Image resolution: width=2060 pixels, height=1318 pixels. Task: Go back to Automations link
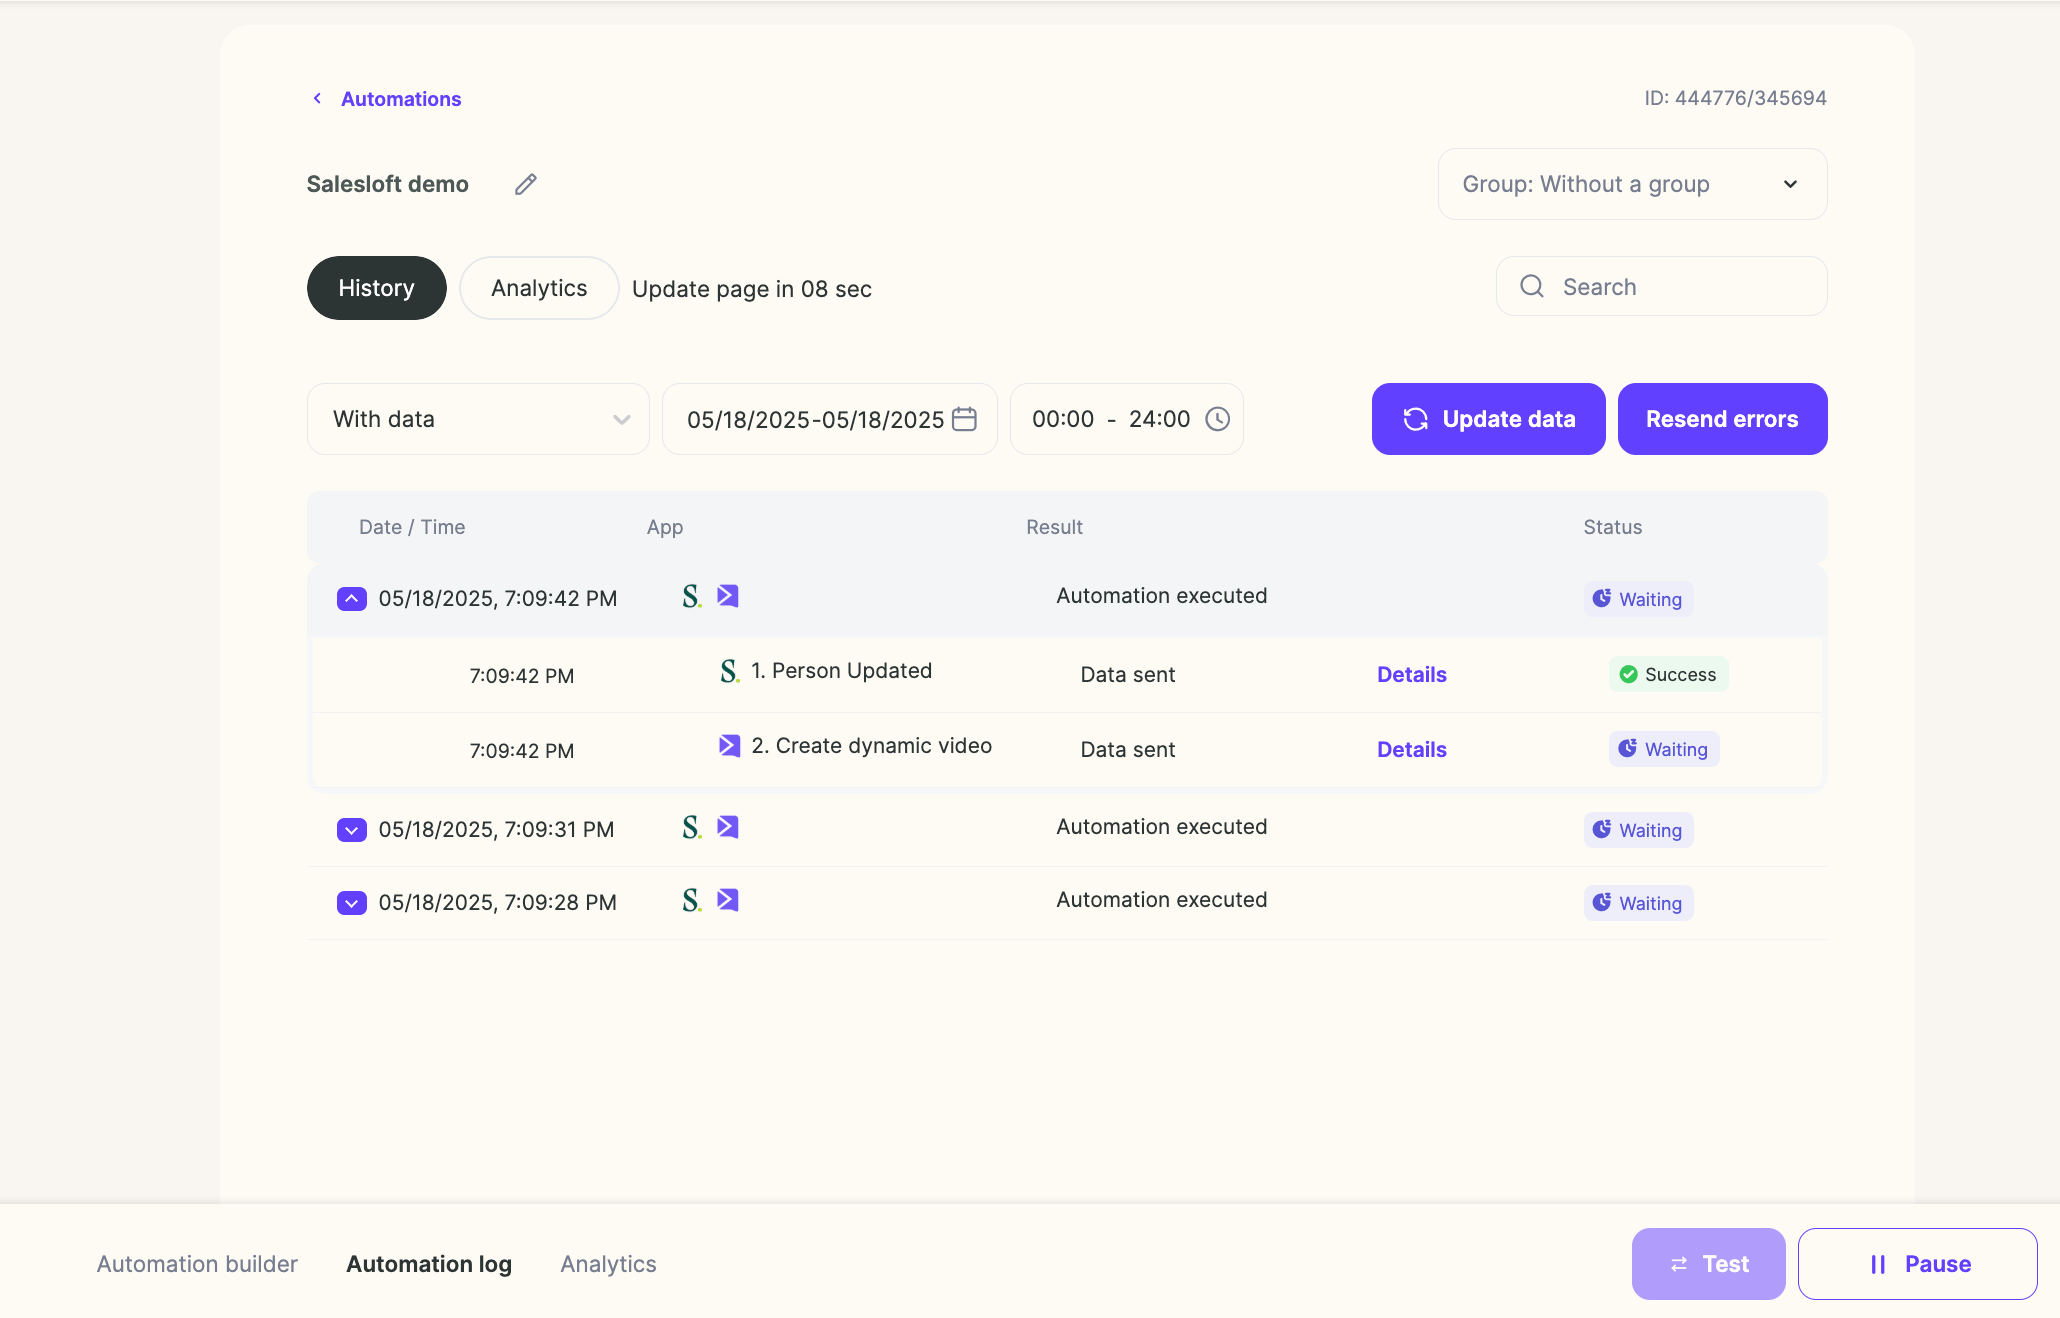[x=401, y=99]
